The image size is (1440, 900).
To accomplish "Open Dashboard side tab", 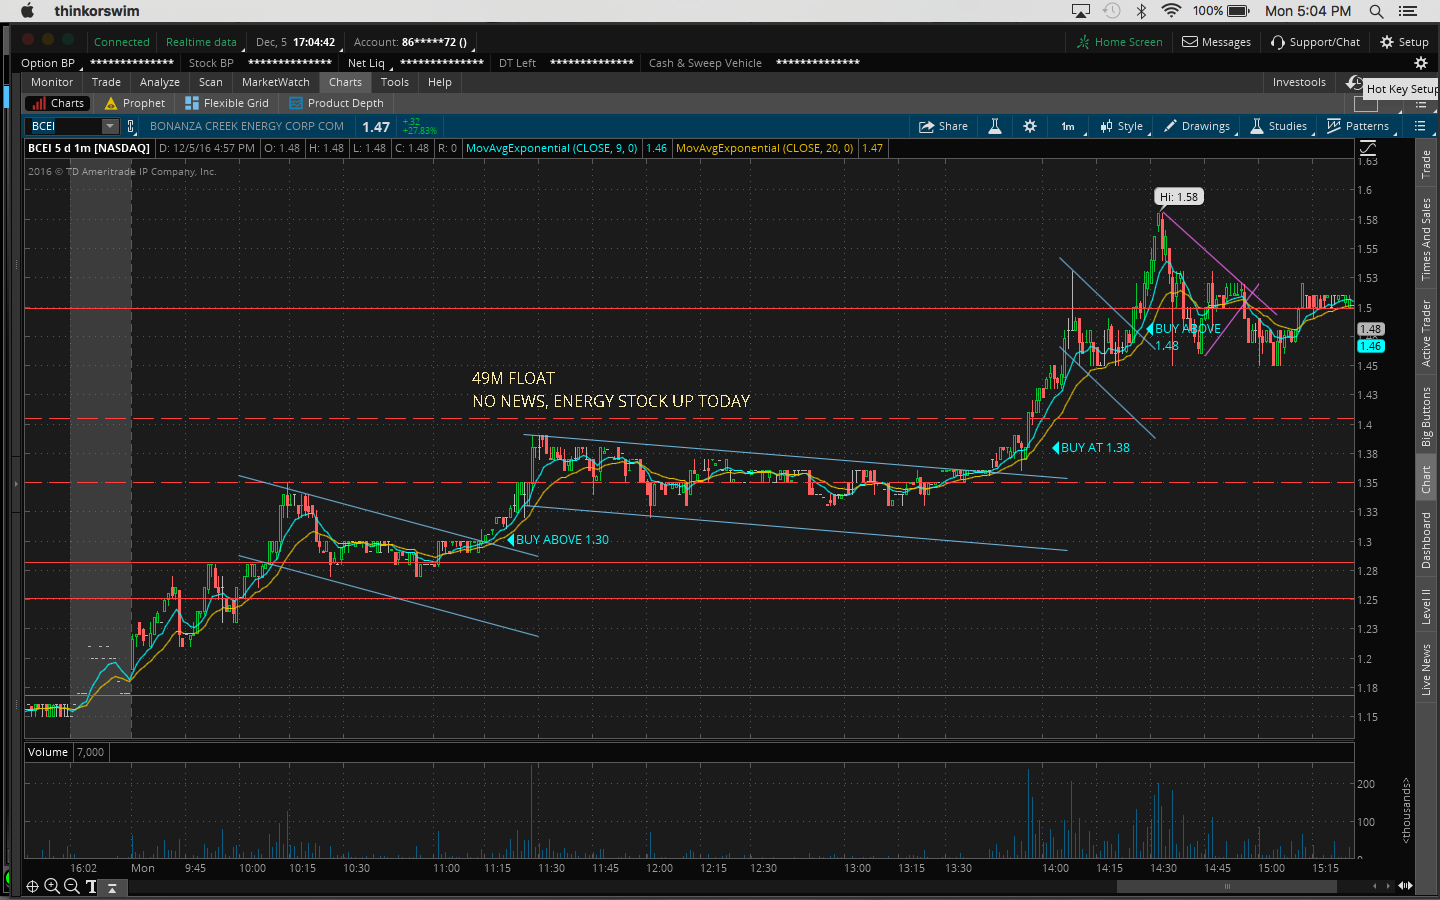I will click(x=1427, y=540).
